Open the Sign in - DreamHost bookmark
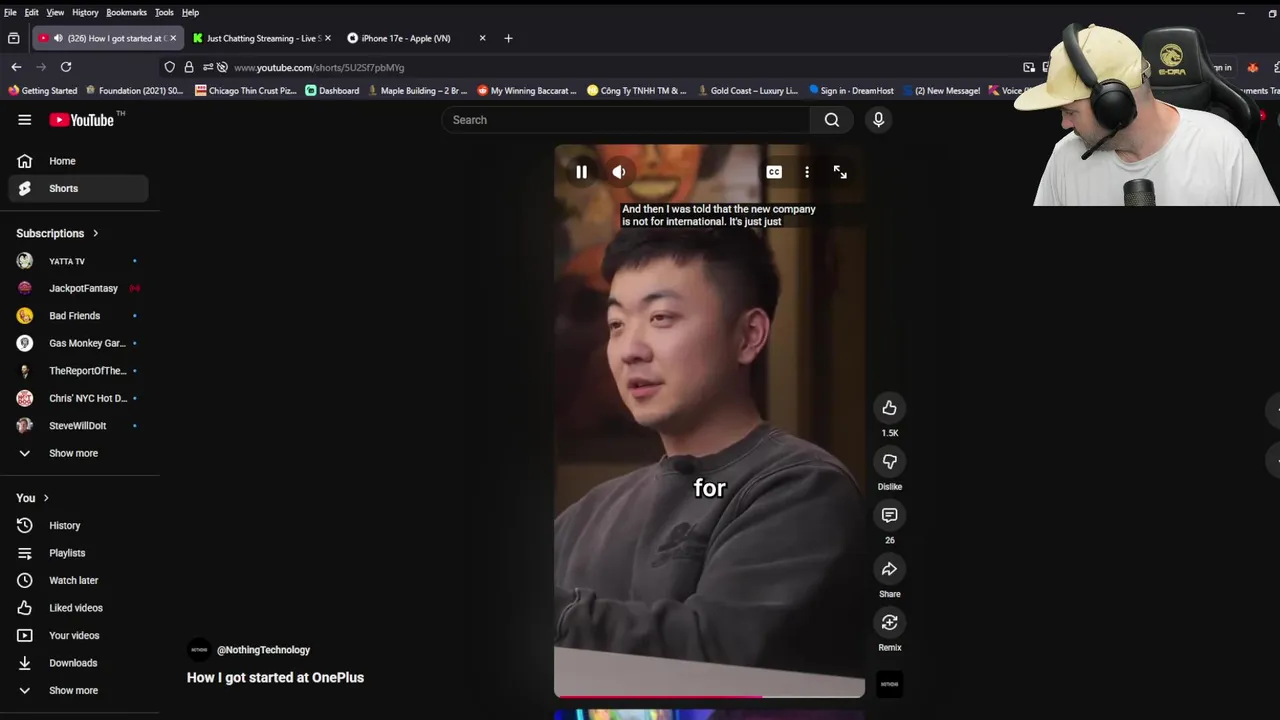 (x=851, y=90)
